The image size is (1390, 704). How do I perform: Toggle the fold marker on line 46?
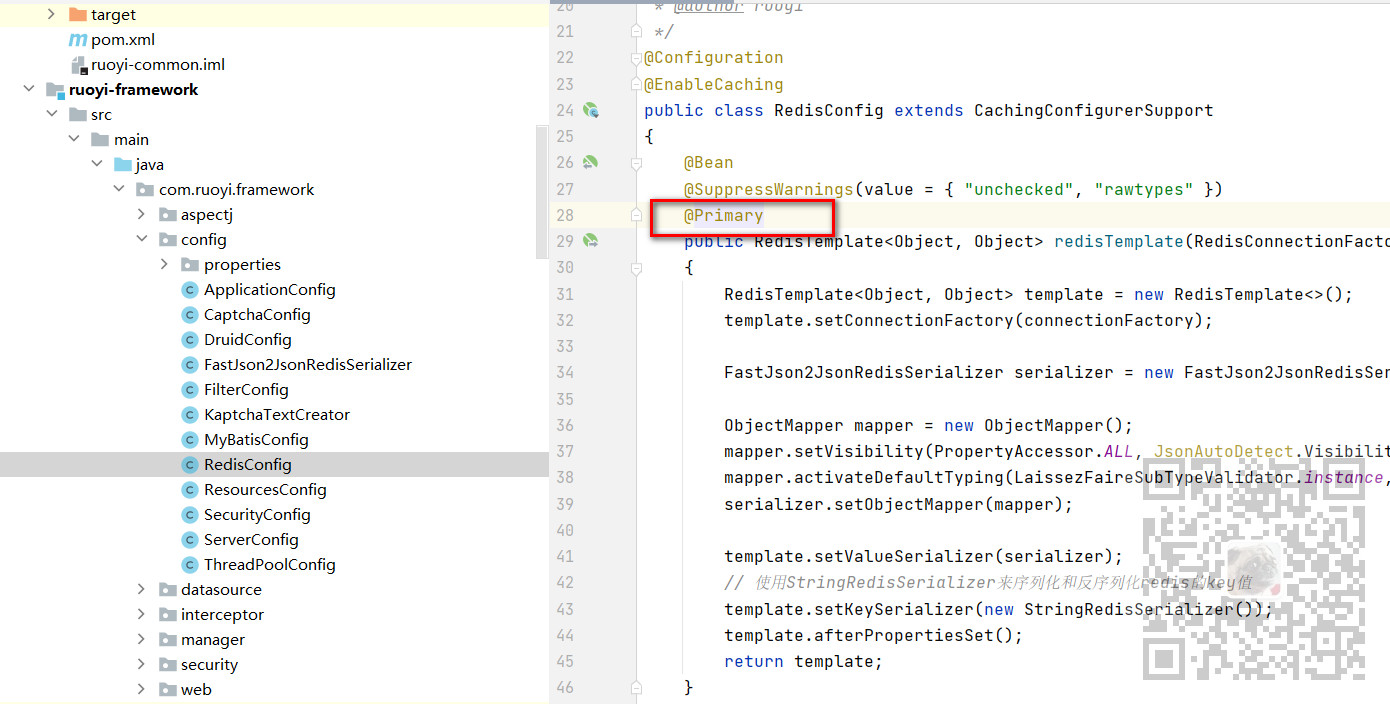(636, 687)
